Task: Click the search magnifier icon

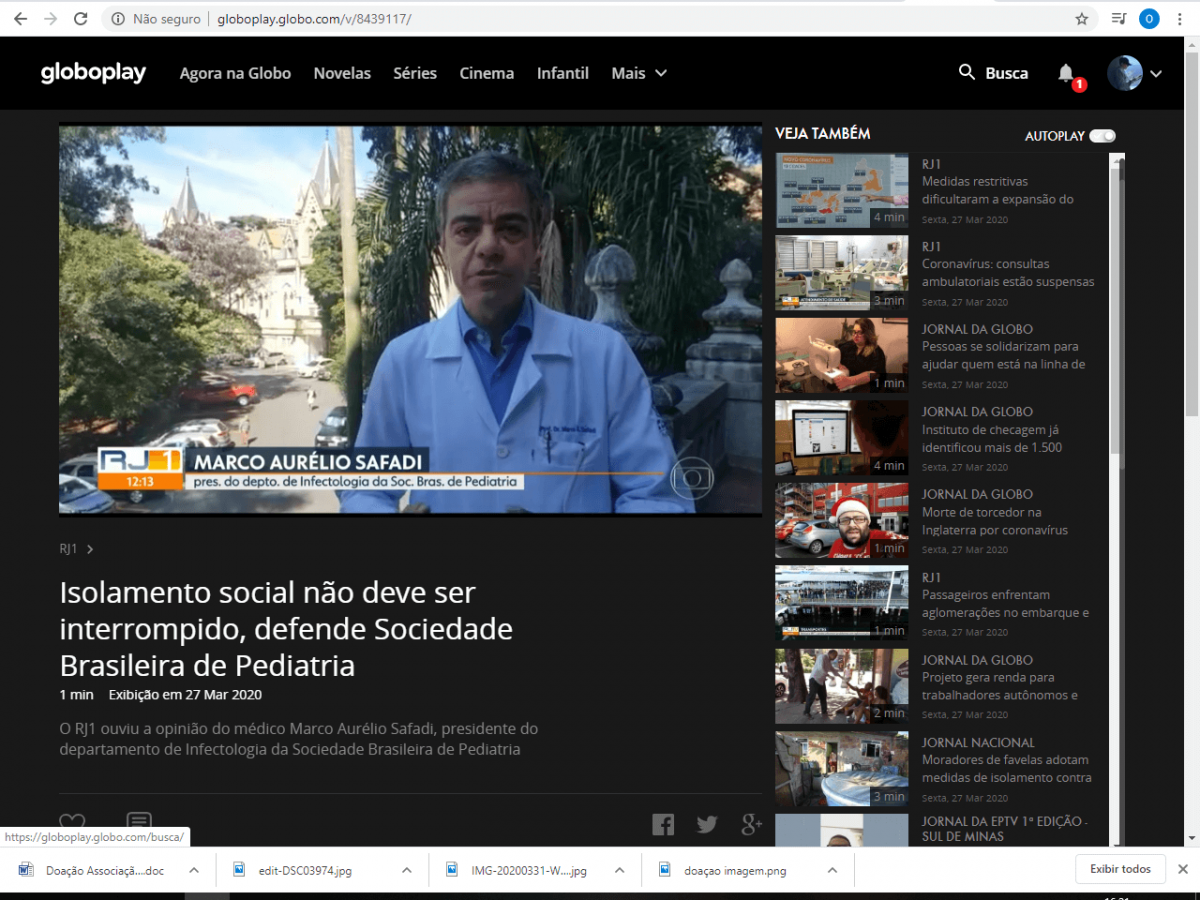Action: pyautogui.click(x=966, y=72)
